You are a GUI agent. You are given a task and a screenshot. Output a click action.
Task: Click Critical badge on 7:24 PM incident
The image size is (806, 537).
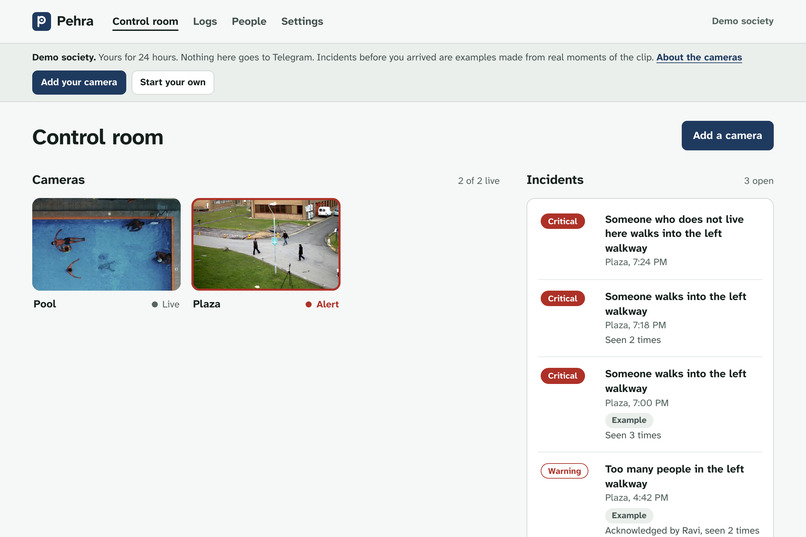click(562, 221)
